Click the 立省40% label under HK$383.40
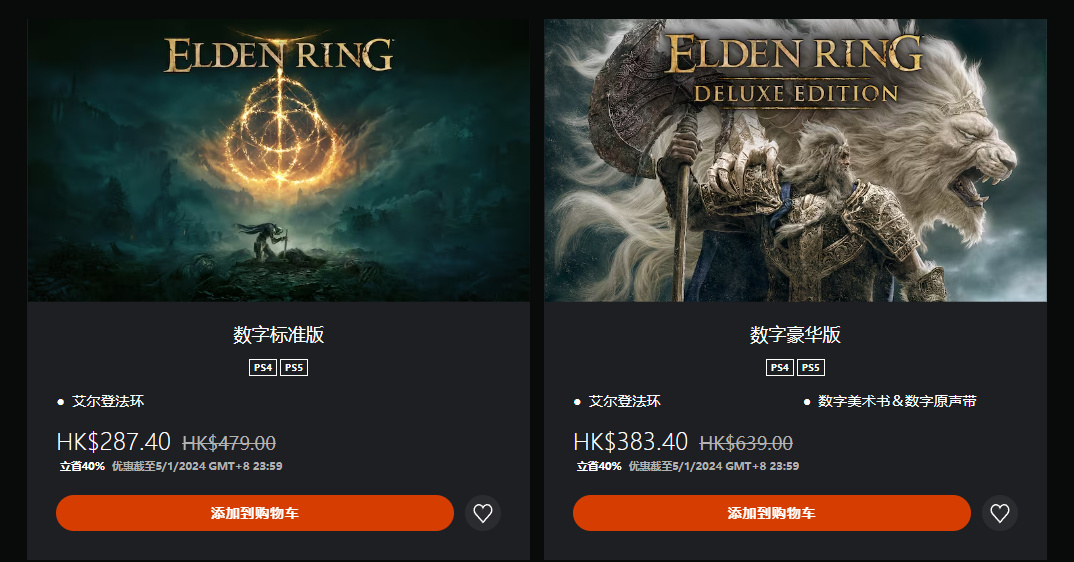This screenshot has height=562, width=1074. coord(599,466)
